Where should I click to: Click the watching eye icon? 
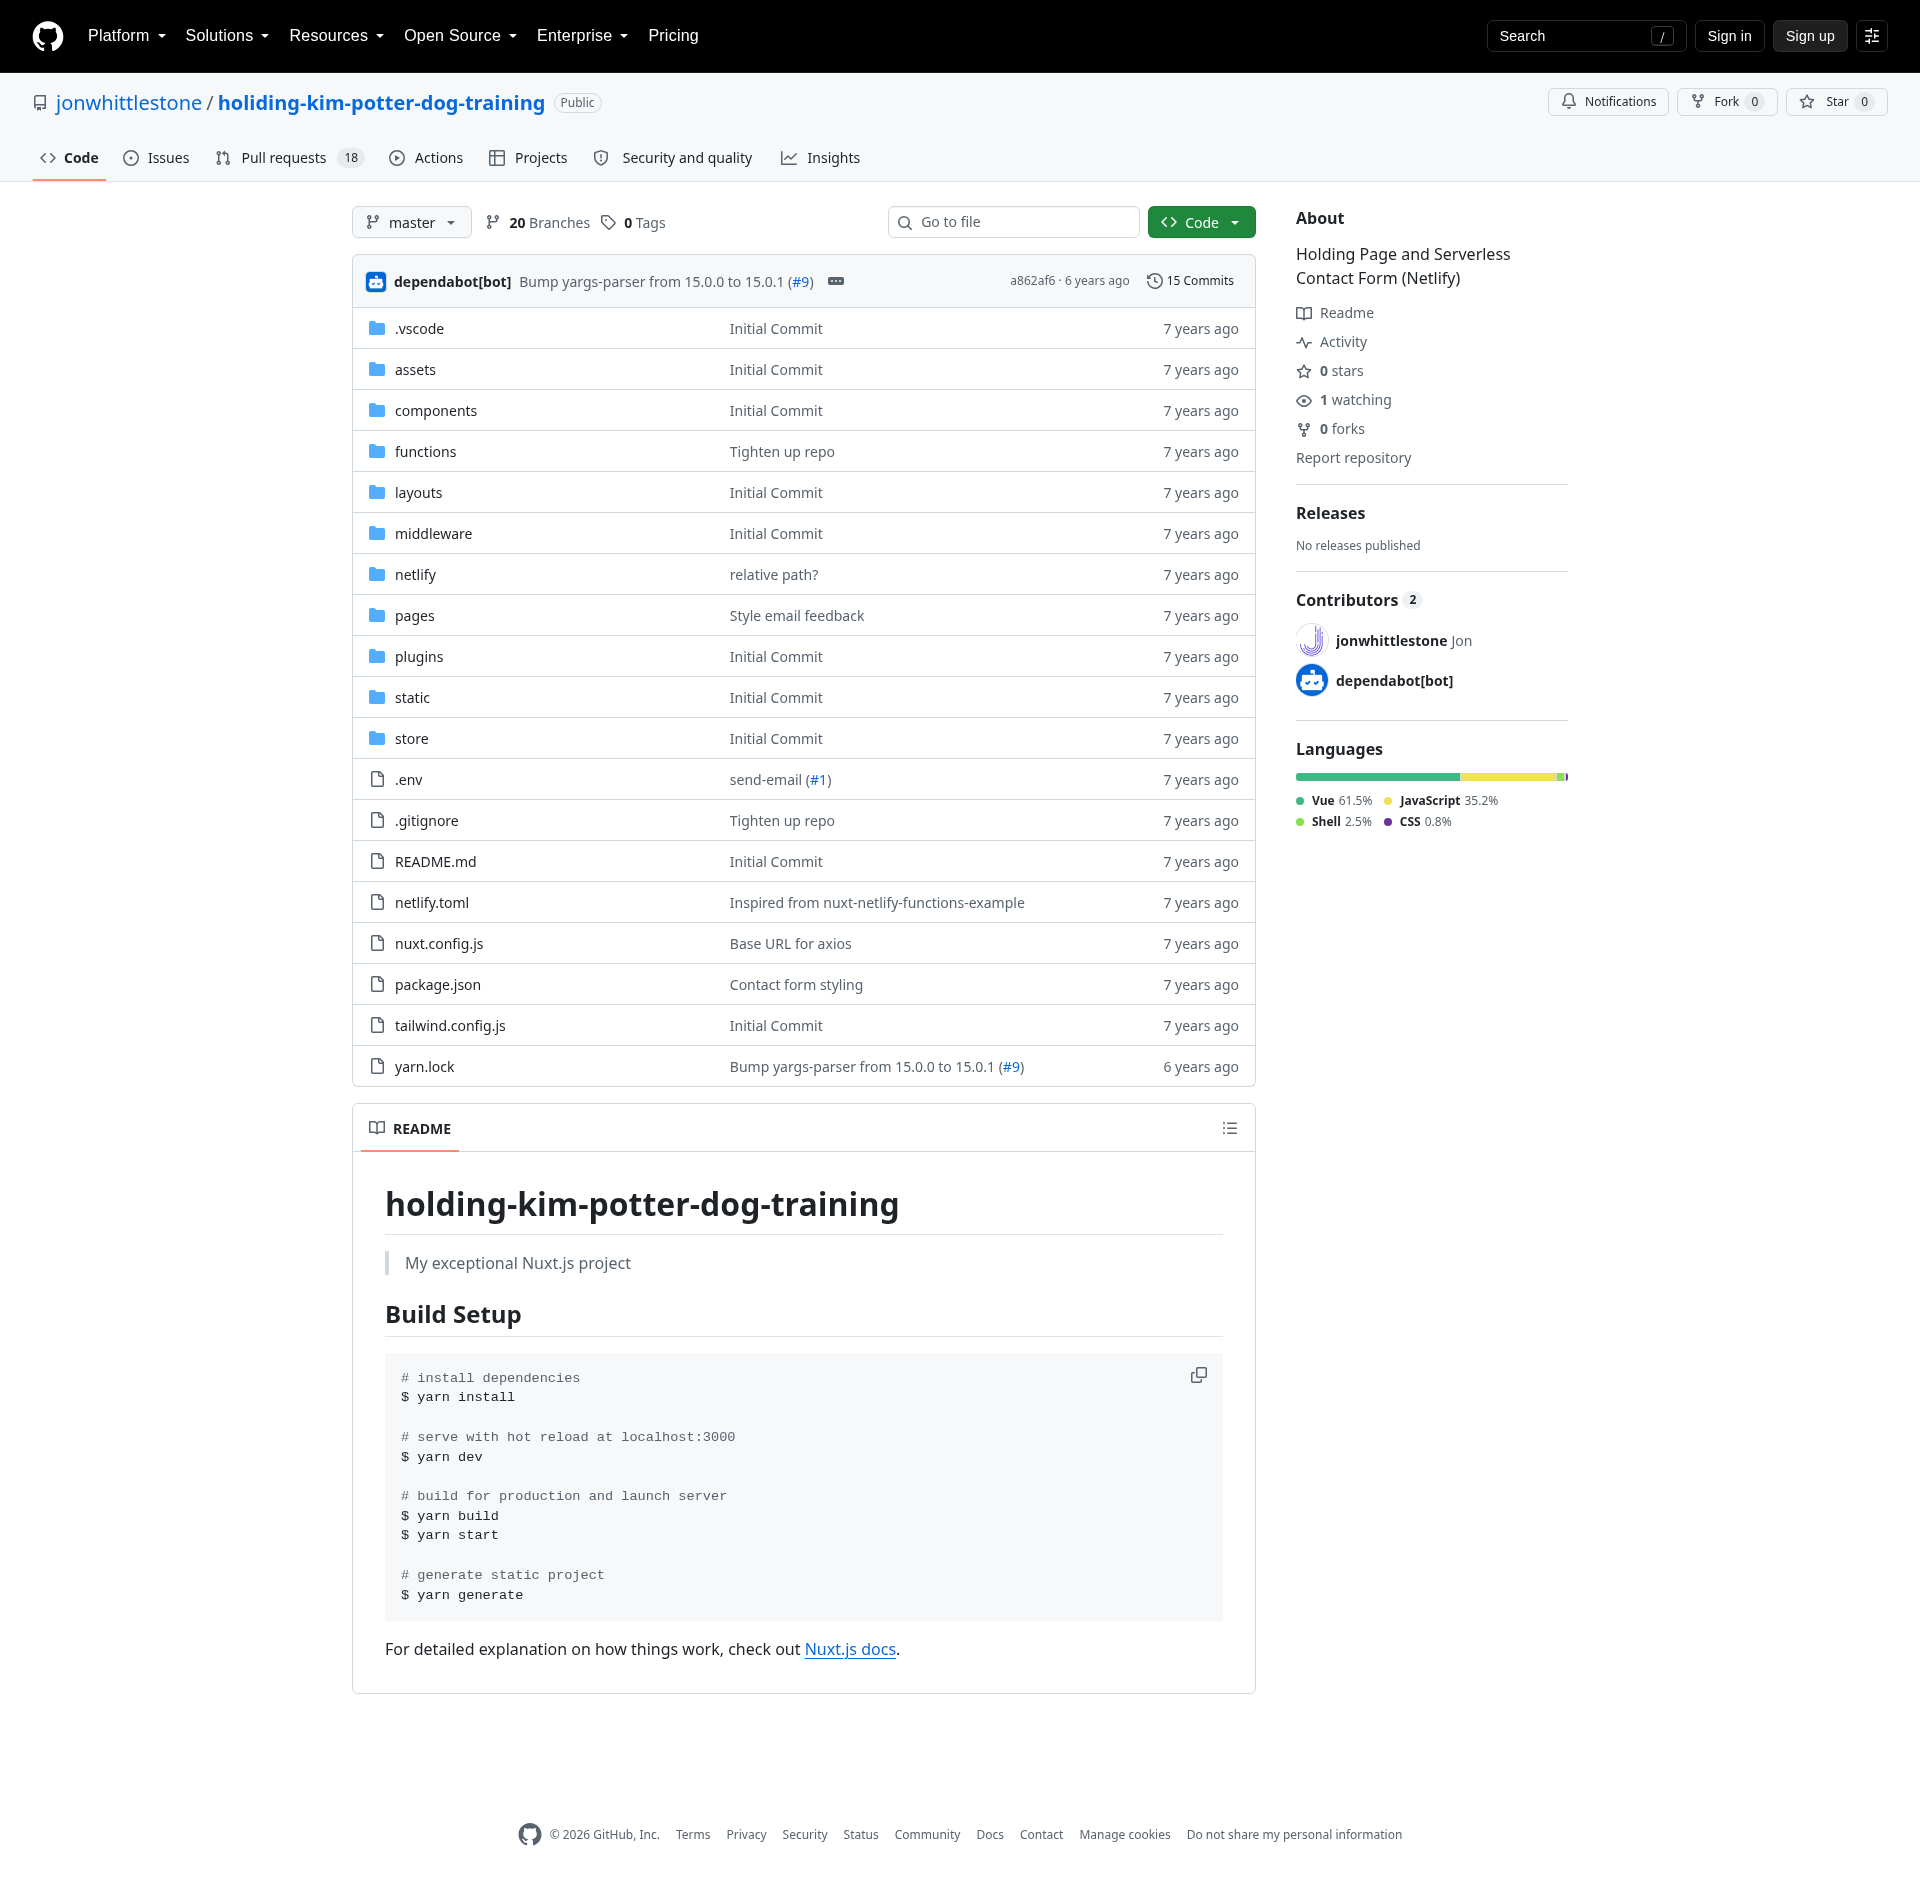pyautogui.click(x=1304, y=400)
